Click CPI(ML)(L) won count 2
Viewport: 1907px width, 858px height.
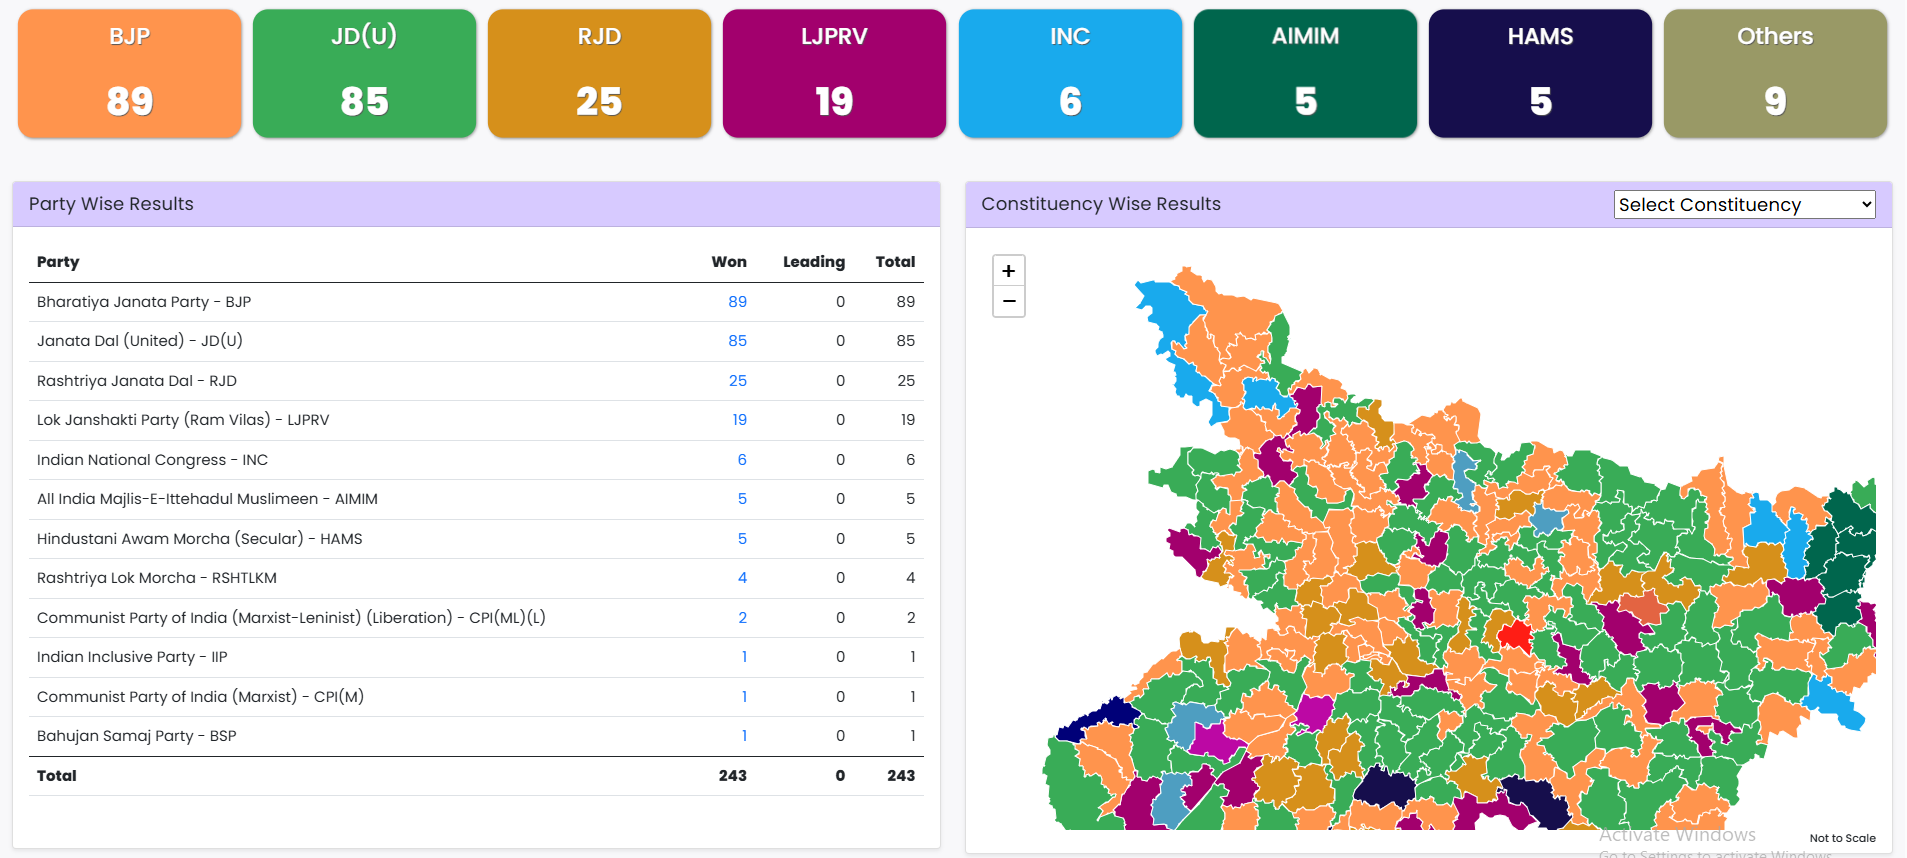click(x=742, y=618)
